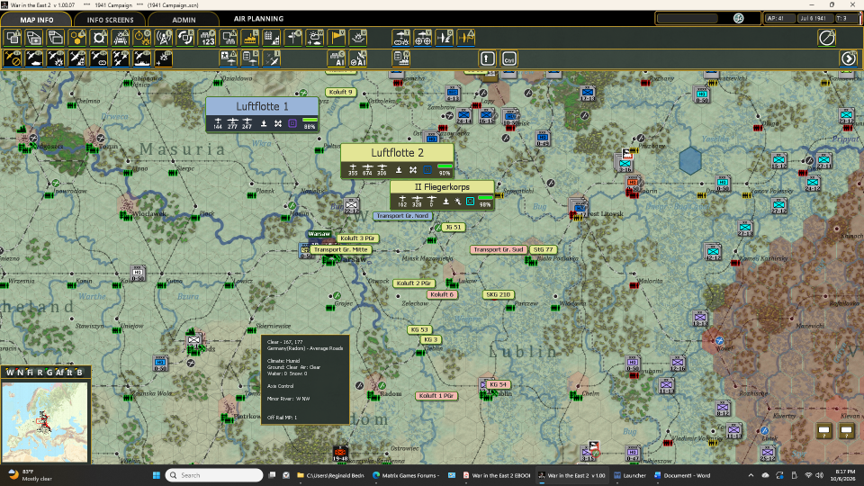Click the Europe minimap thumbnail
864x486 pixels.
click(45, 422)
